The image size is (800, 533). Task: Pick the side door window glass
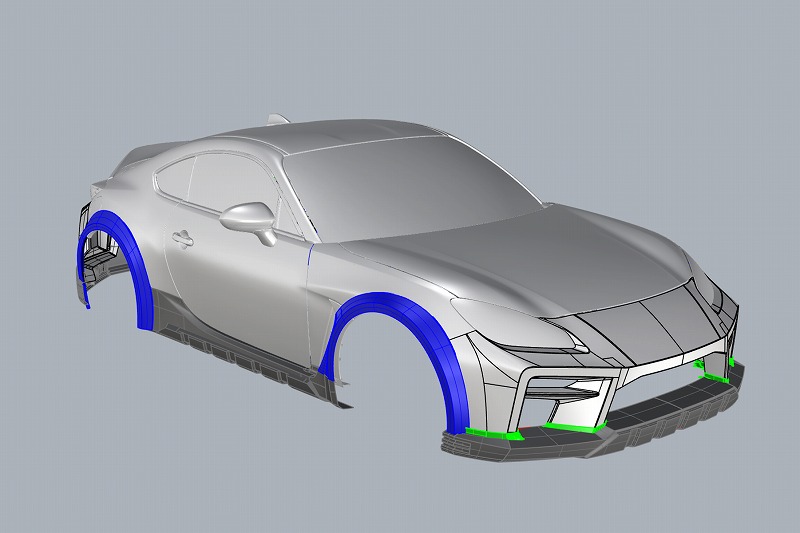coord(215,185)
